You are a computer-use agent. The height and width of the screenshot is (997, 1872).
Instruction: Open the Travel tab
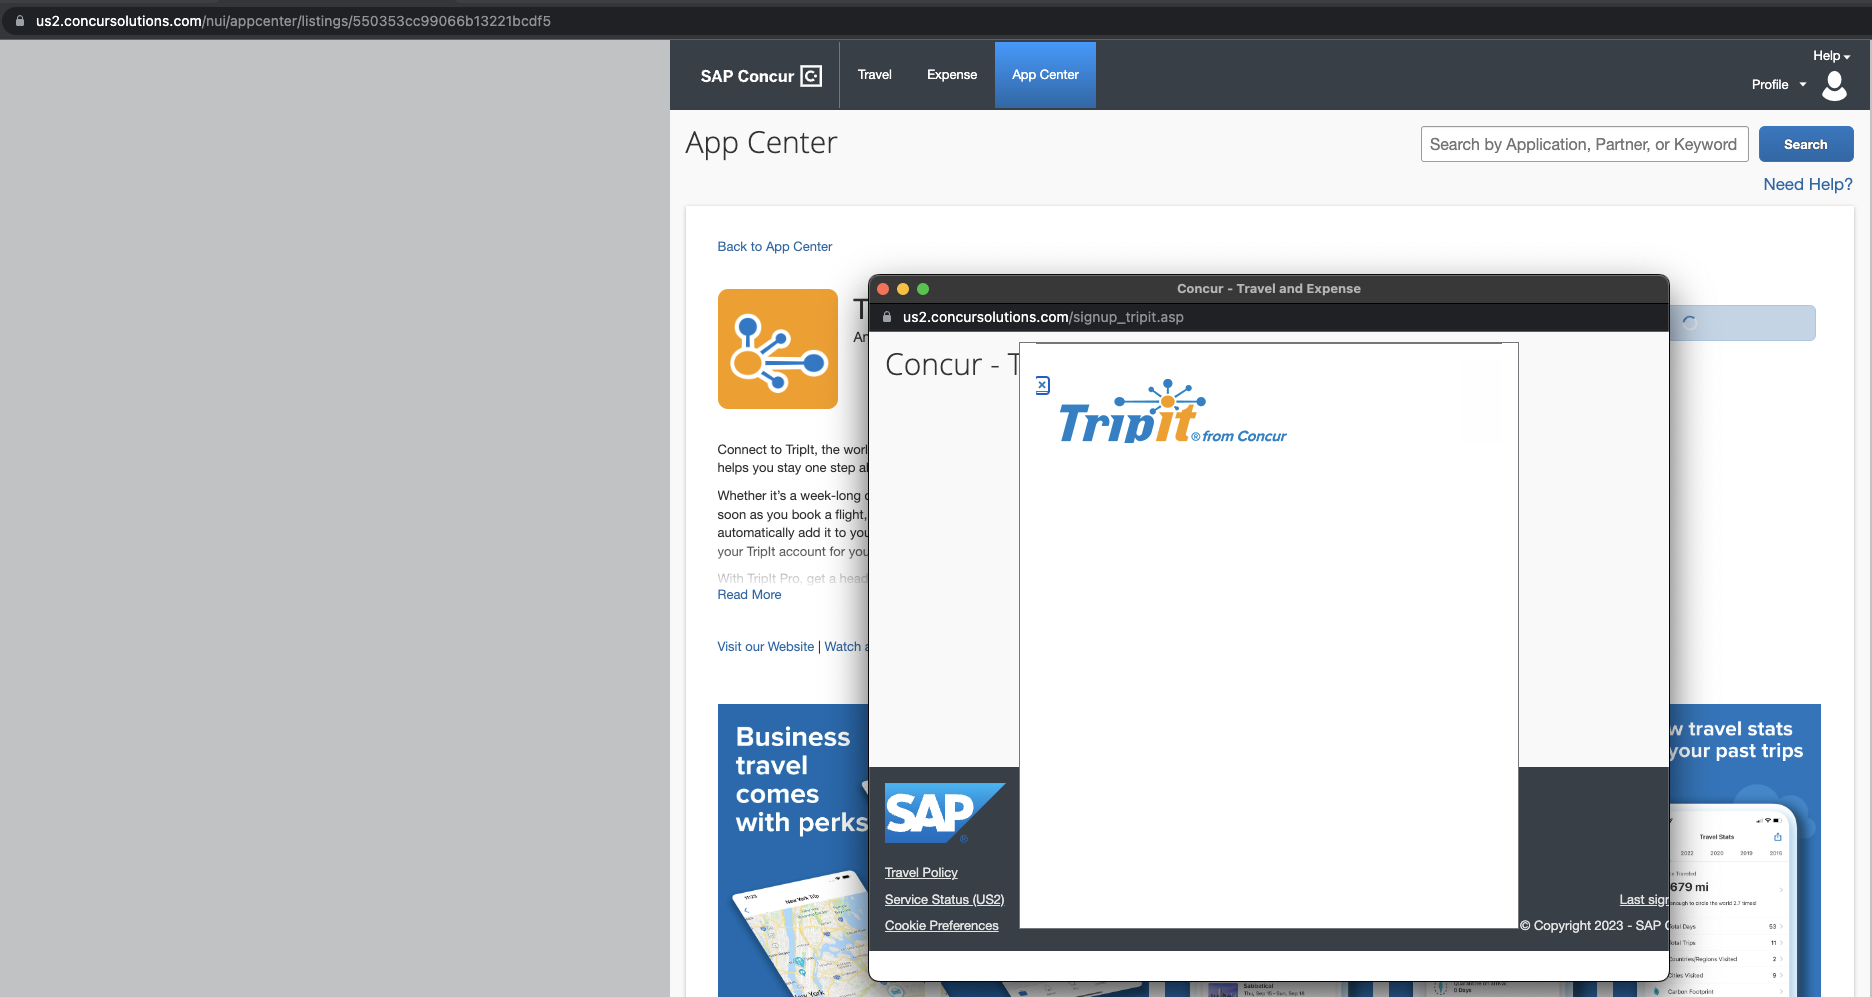pyautogui.click(x=874, y=75)
